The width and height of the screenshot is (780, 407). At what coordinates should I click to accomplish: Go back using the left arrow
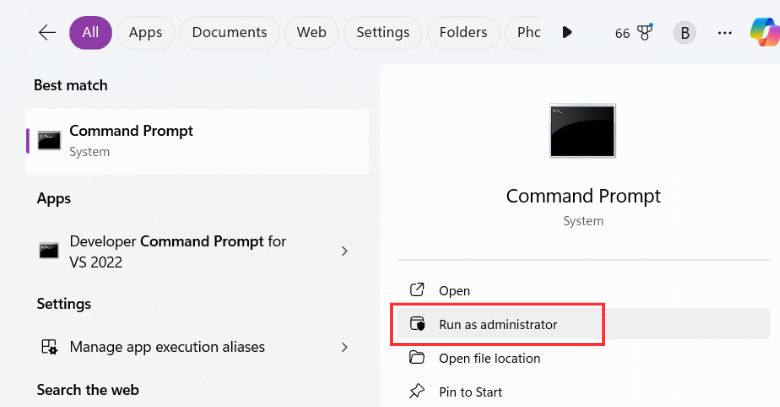[x=47, y=33]
